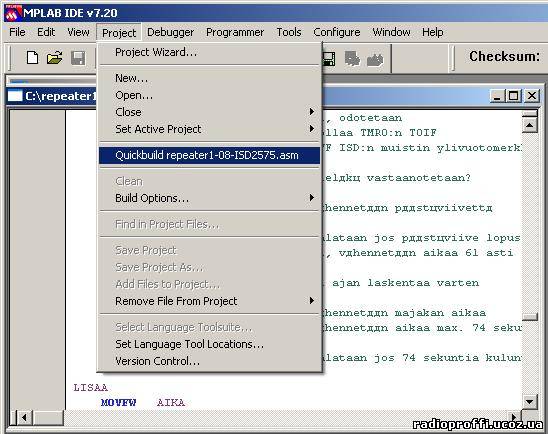Click the greyed Select Language Toolsuite entry
548x434 pixels.
click(x=209, y=327)
